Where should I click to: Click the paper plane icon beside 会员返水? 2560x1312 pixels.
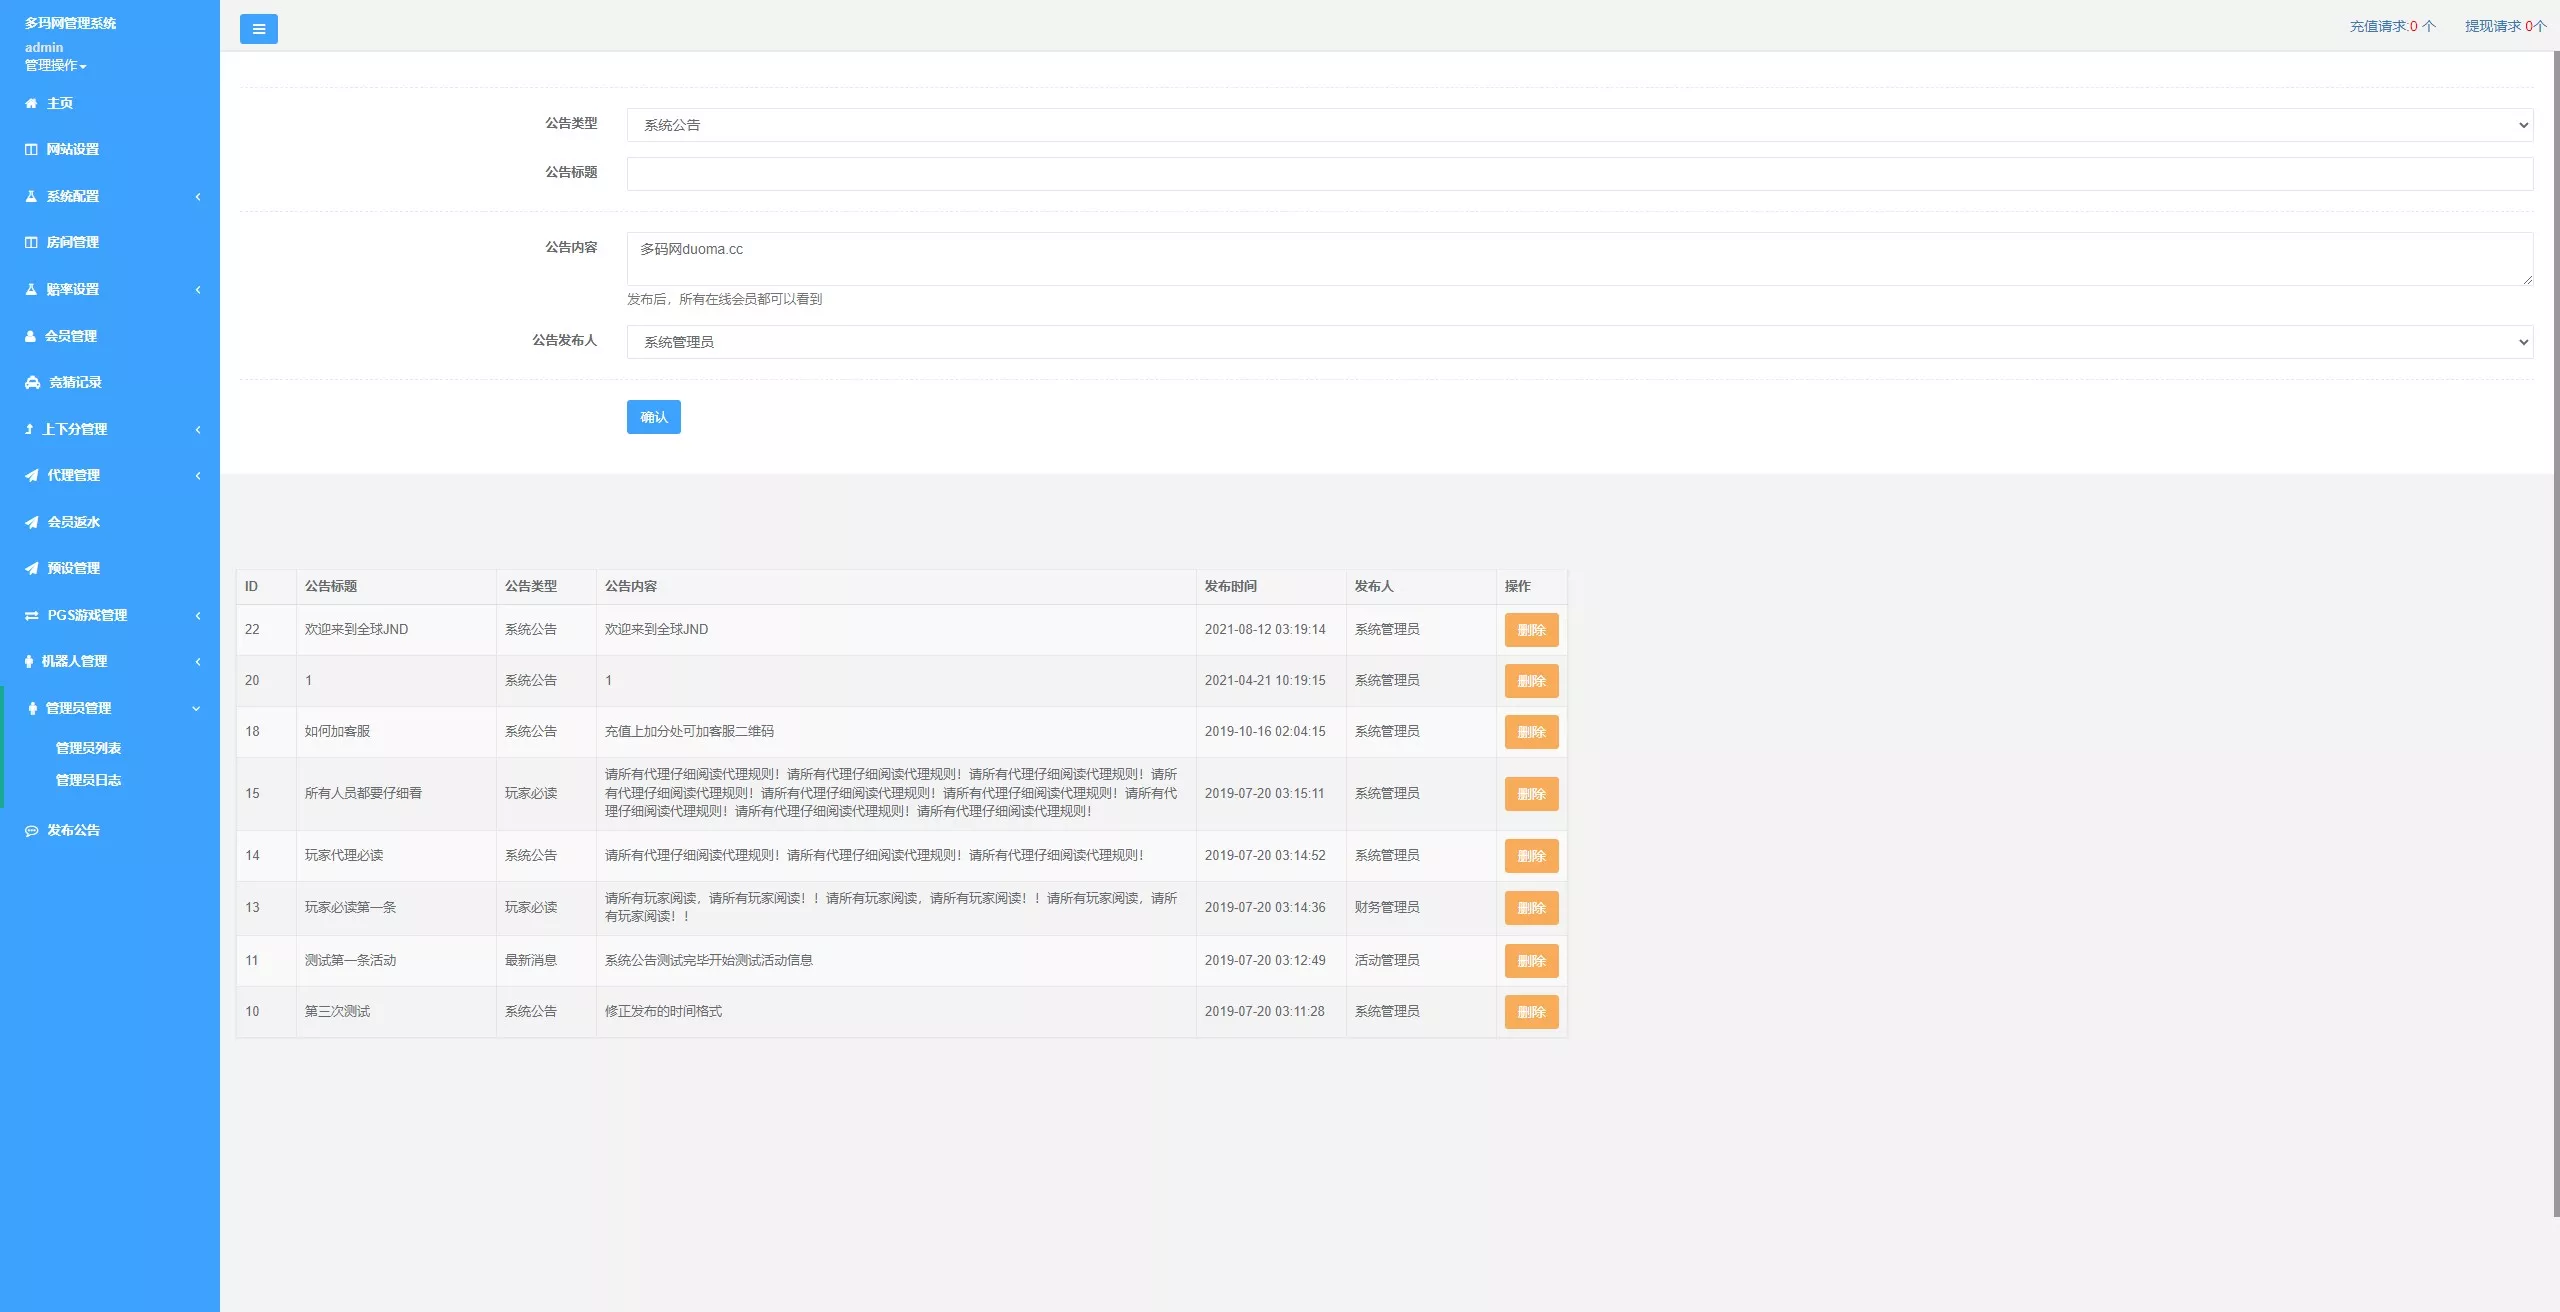[31, 522]
